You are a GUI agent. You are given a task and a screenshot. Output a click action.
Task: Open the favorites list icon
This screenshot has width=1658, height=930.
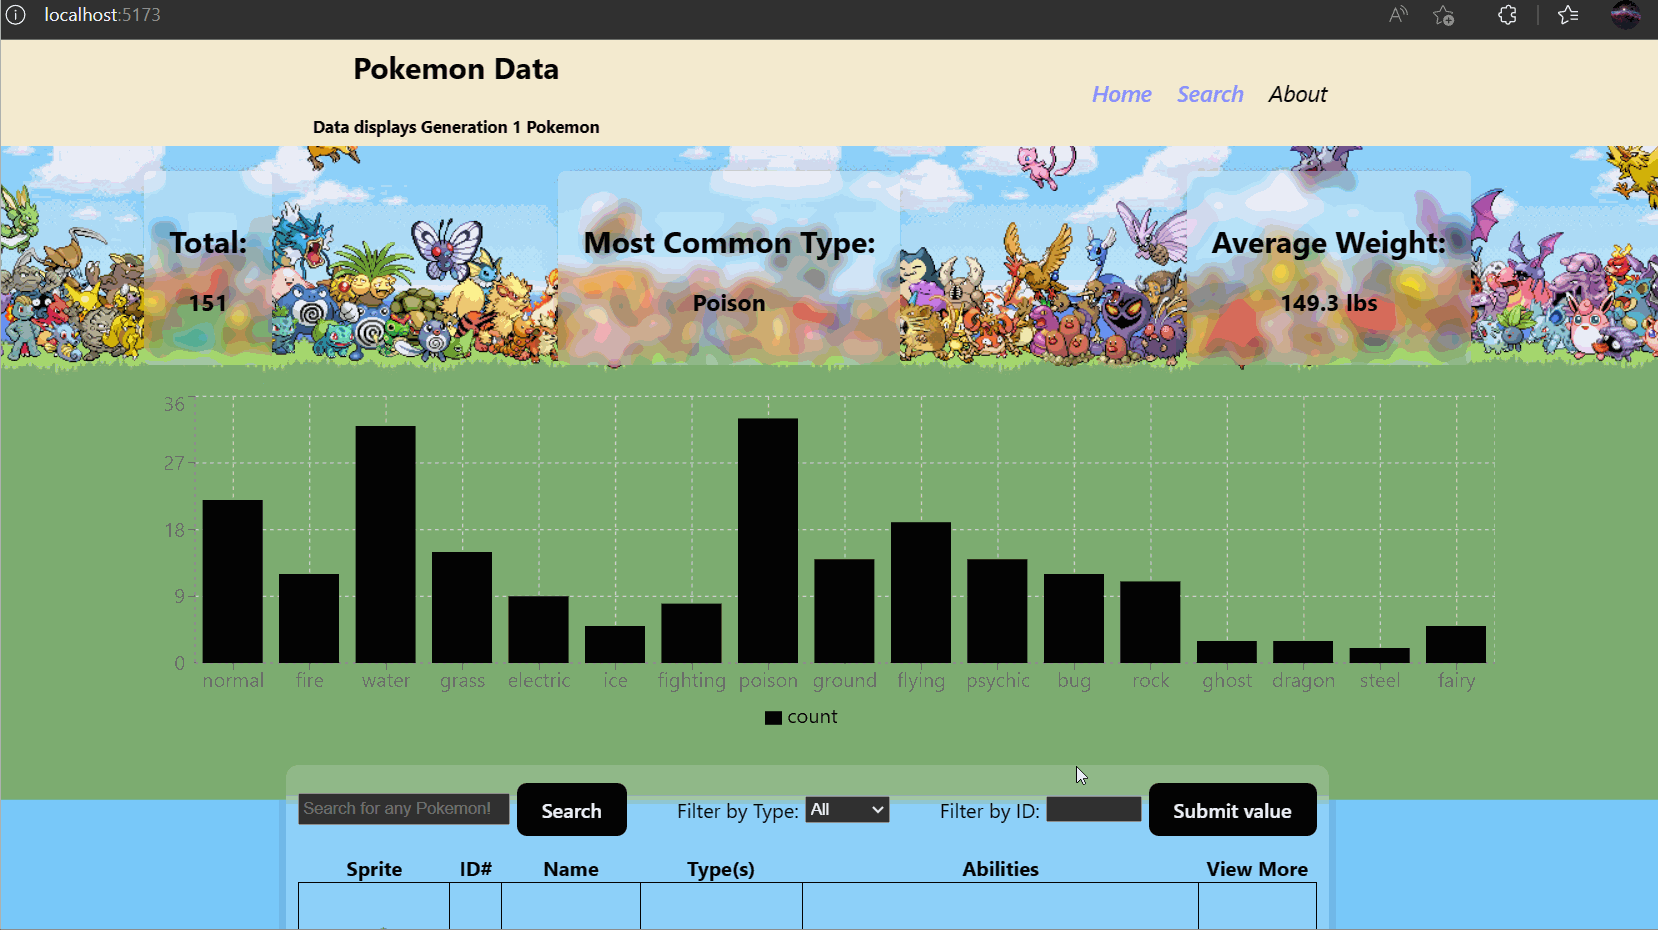coord(1568,15)
